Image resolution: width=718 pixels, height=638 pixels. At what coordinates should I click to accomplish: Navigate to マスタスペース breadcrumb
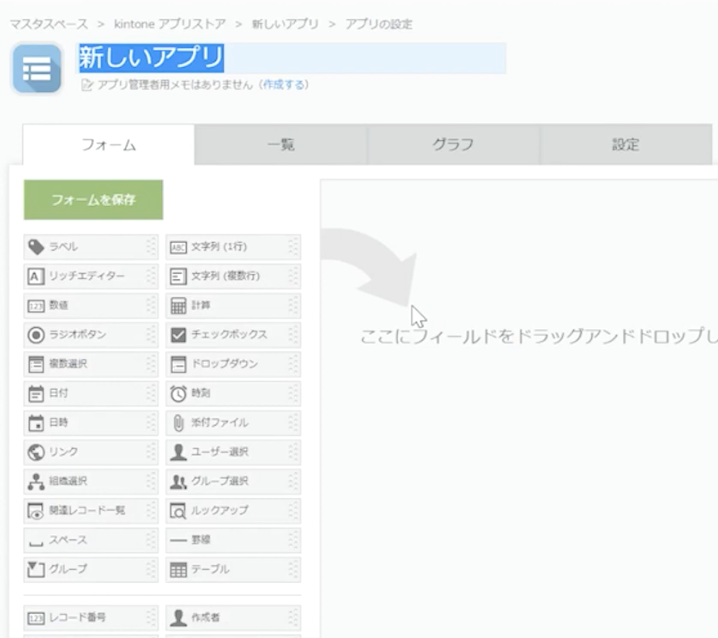click(x=49, y=24)
